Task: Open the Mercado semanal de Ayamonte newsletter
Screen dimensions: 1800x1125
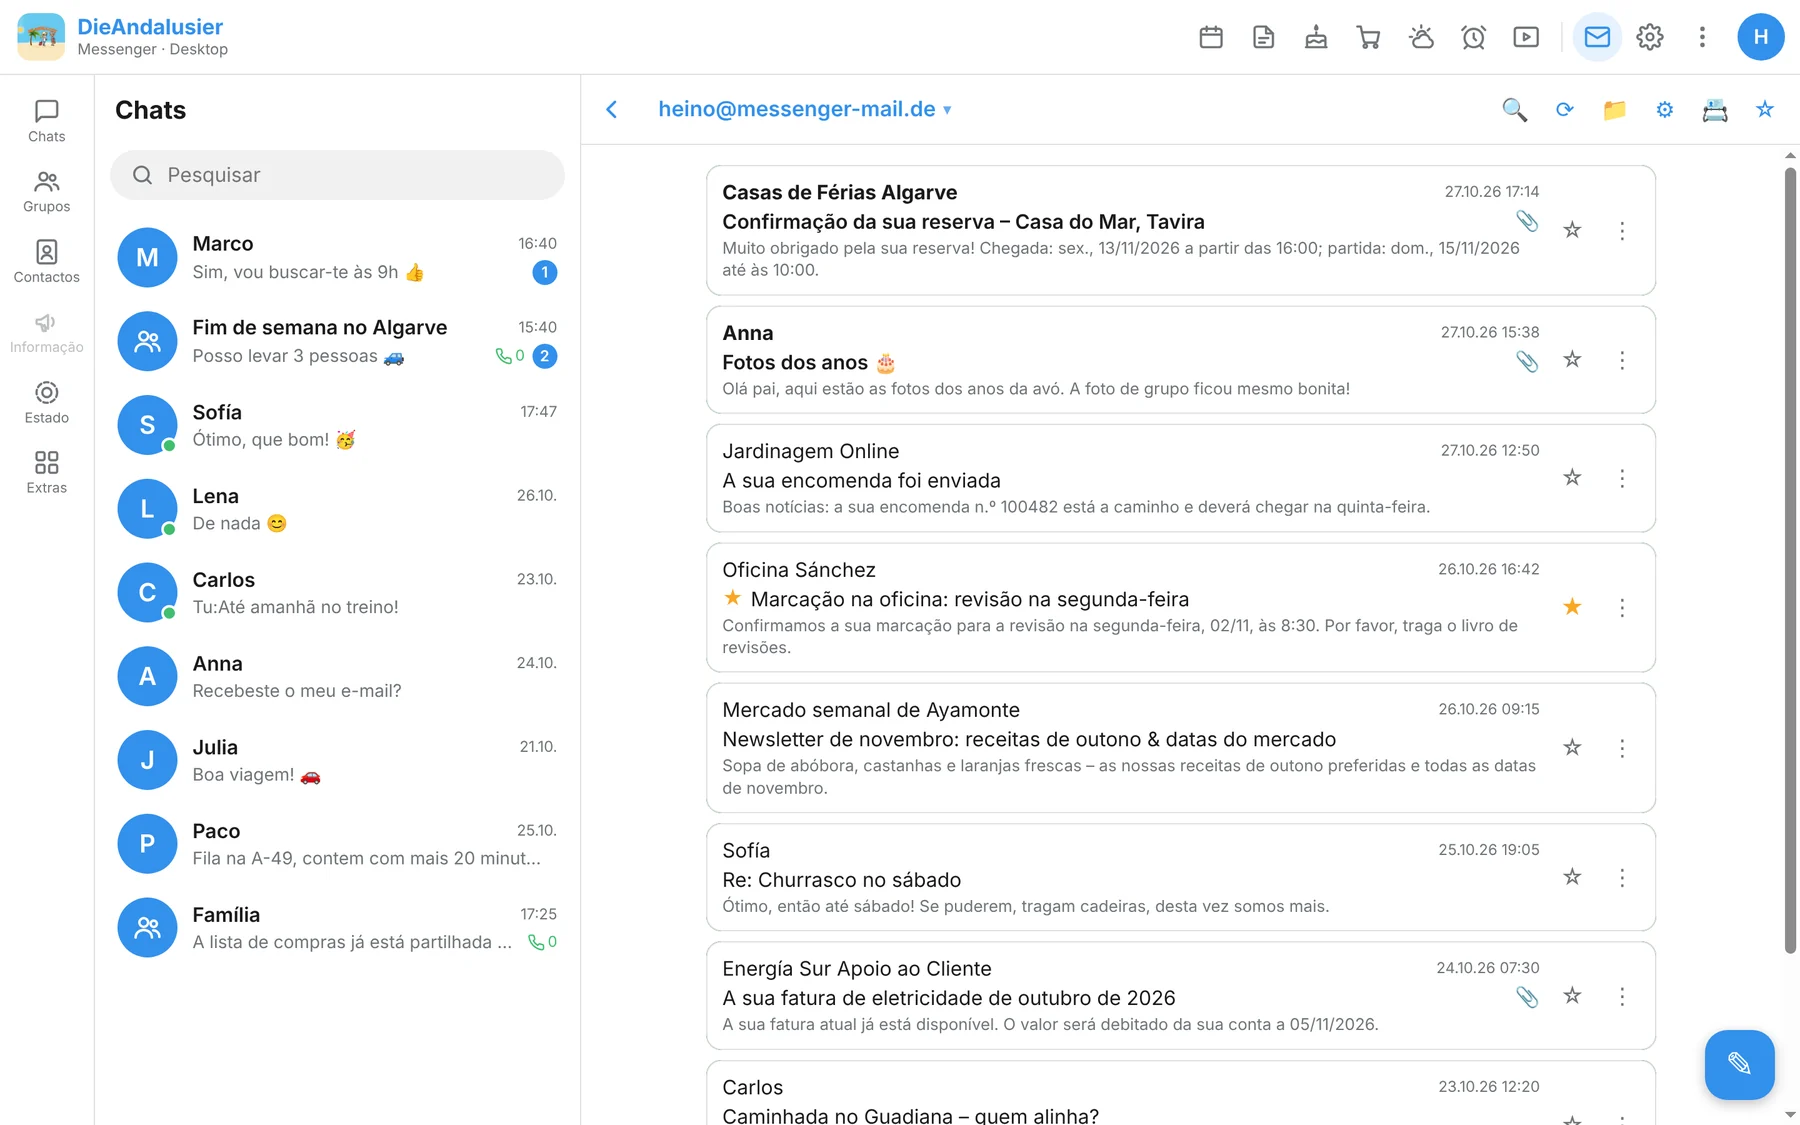Action: (x=1180, y=748)
